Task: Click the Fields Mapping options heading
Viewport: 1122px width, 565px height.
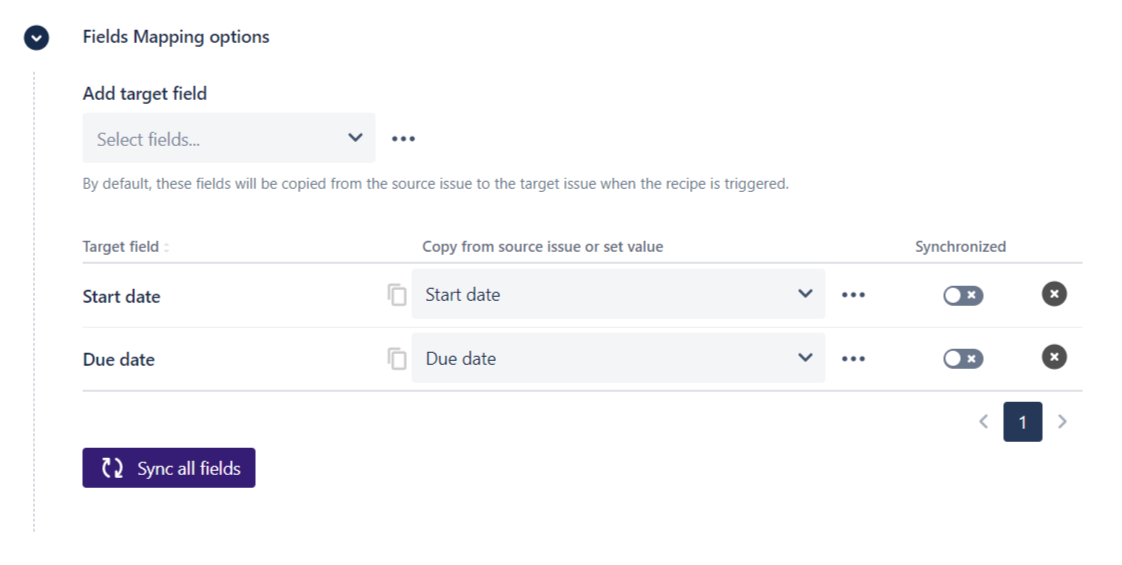Action: (x=176, y=37)
